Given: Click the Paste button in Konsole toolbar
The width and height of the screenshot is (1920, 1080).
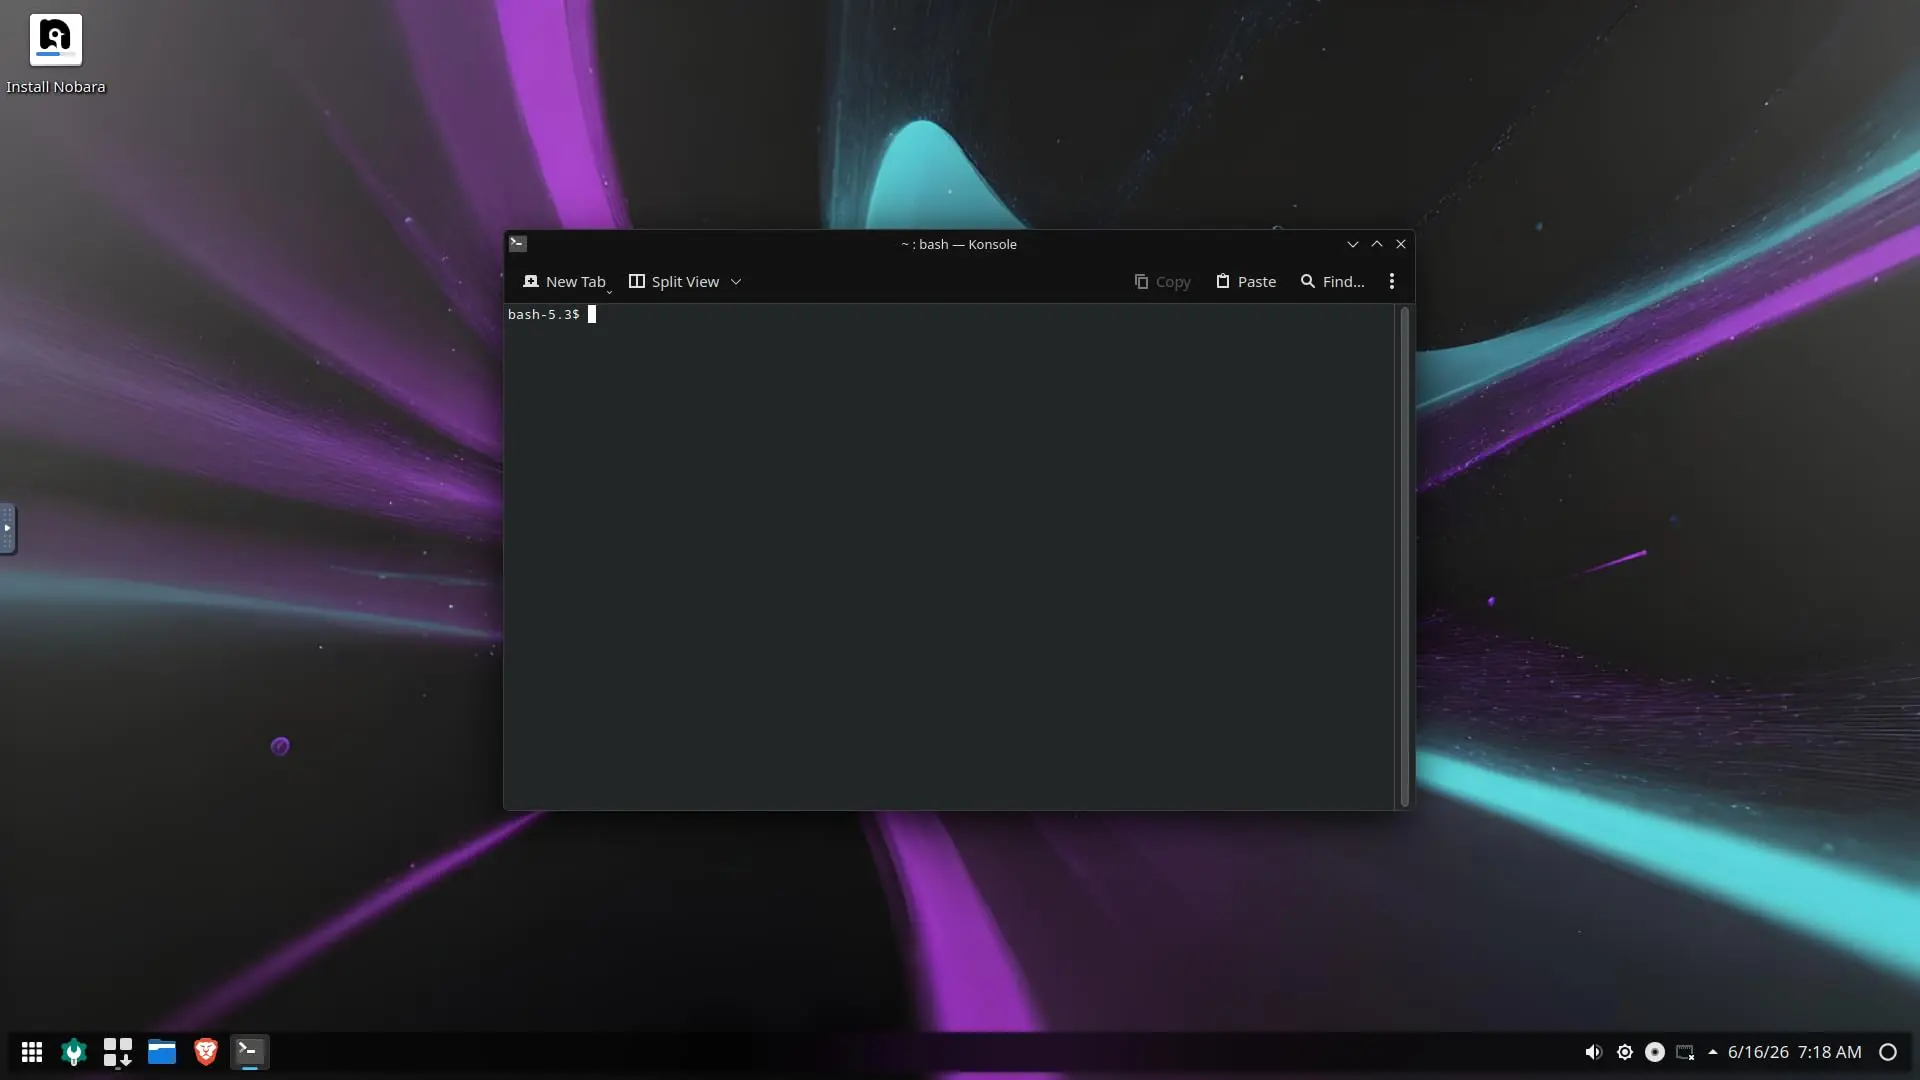Looking at the screenshot, I should tap(1246, 282).
